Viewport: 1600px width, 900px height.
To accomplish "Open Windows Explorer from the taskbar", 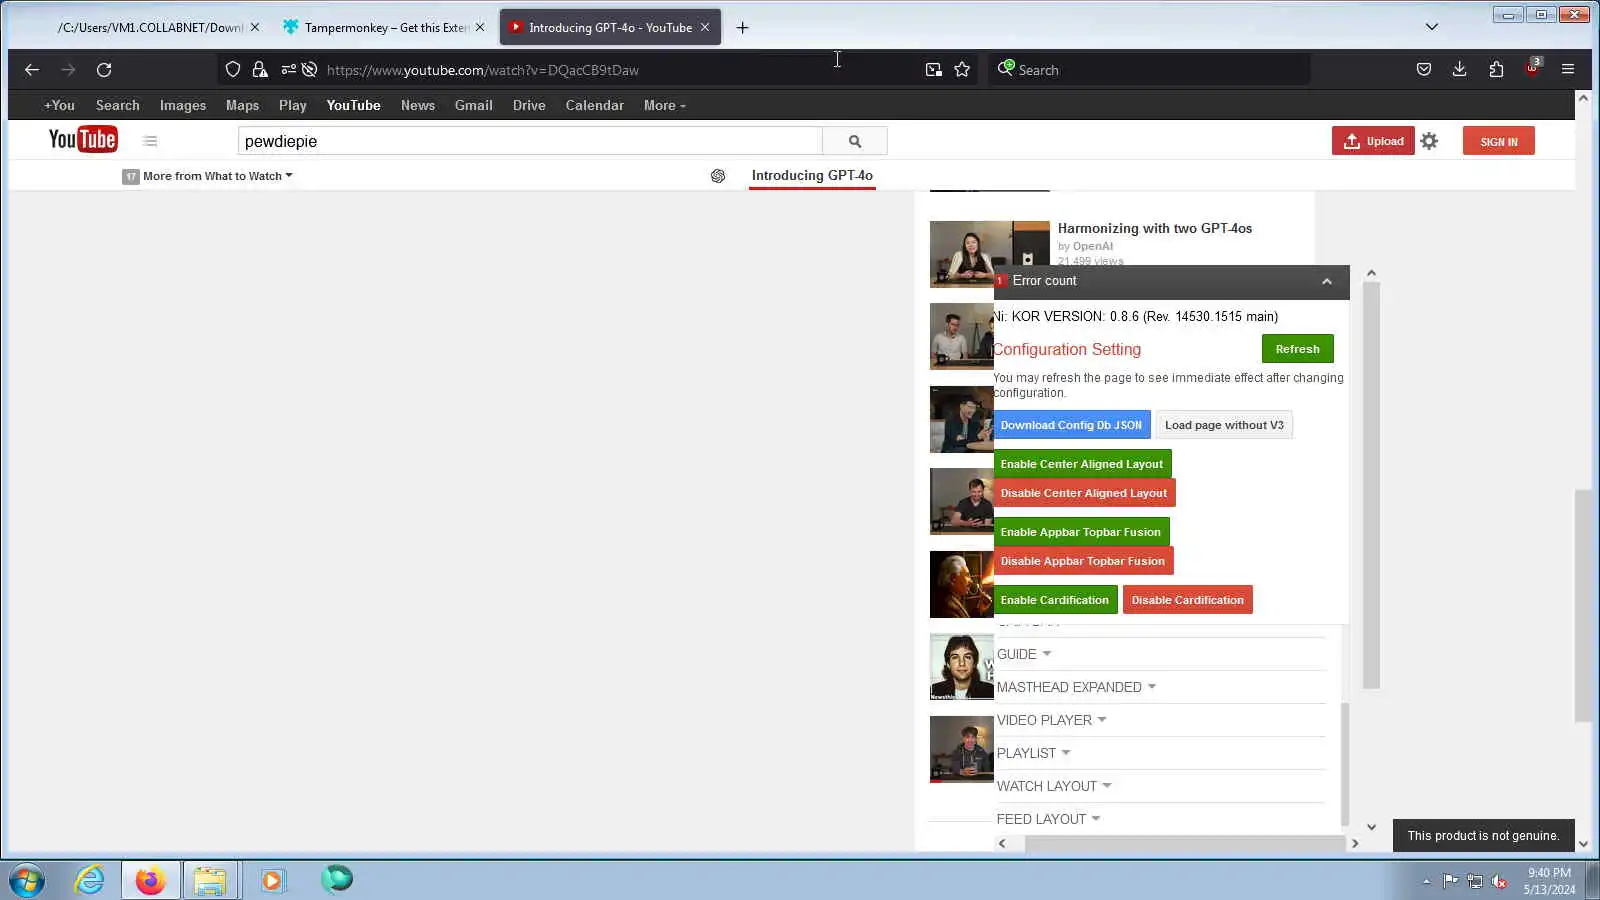I will [210, 880].
